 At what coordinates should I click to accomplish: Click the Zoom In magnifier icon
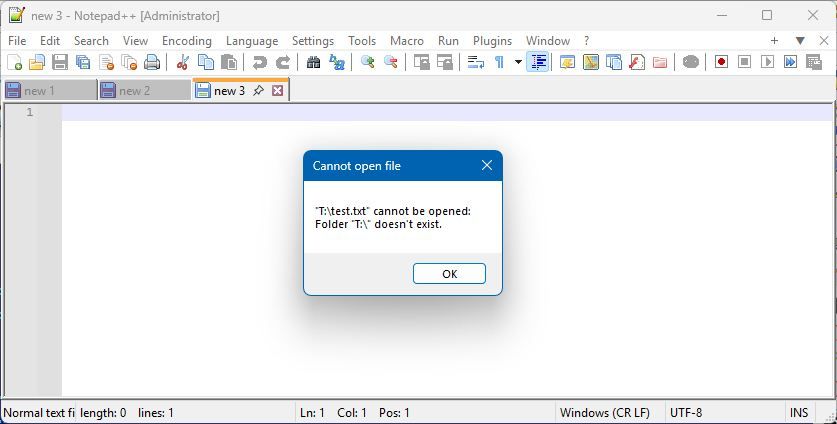point(367,62)
